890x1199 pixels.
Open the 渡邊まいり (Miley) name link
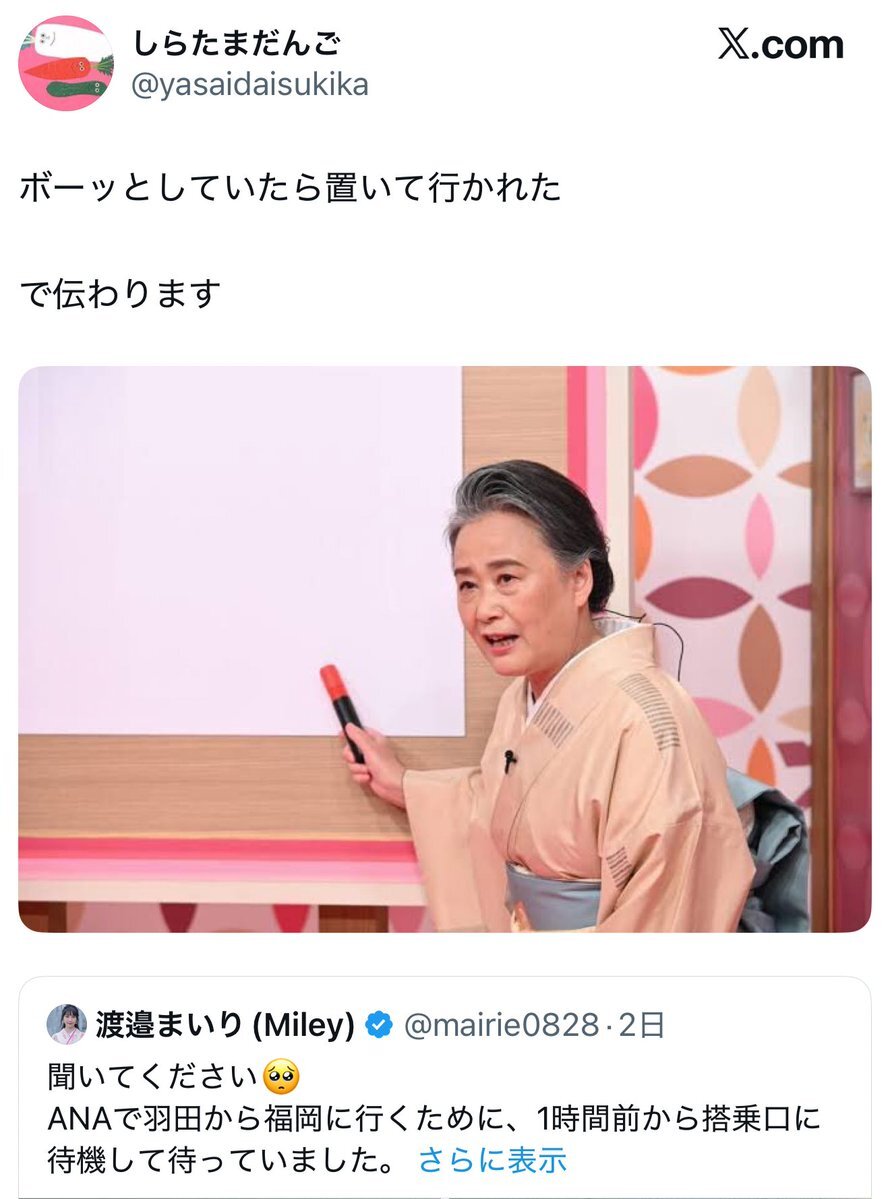[225, 1025]
